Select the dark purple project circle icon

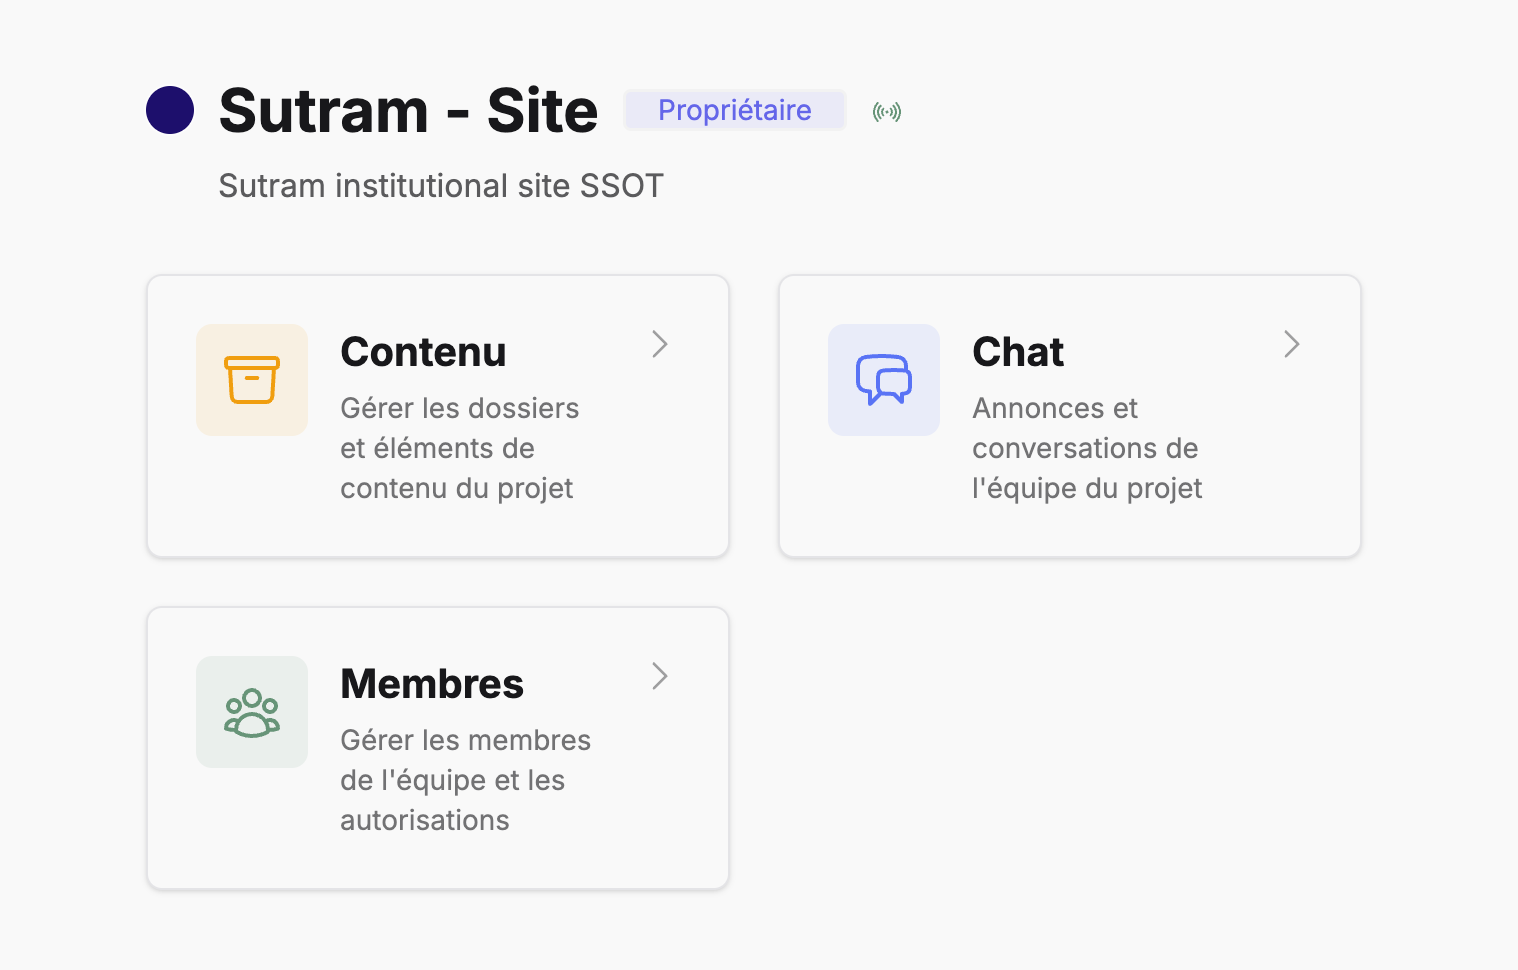click(x=170, y=110)
